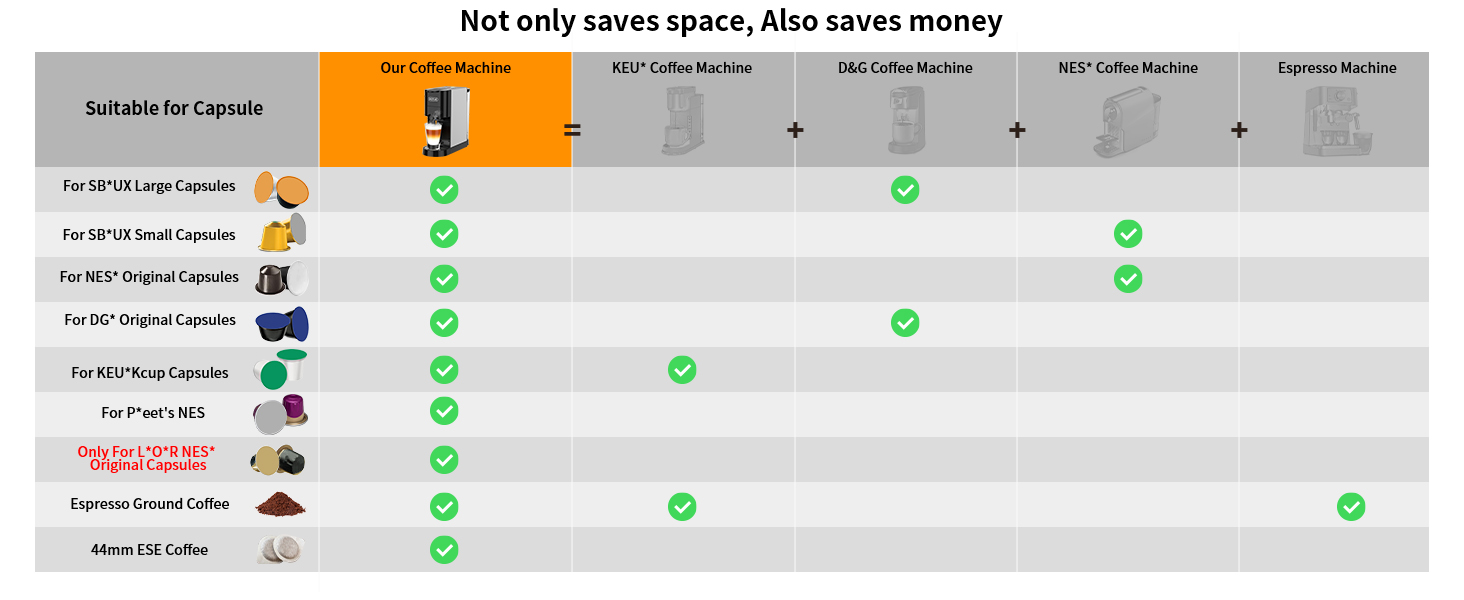Click the Espresso Machine check mark for ground coffee
The height and width of the screenshot is (600, 1464).
[x=1351, y=507]
